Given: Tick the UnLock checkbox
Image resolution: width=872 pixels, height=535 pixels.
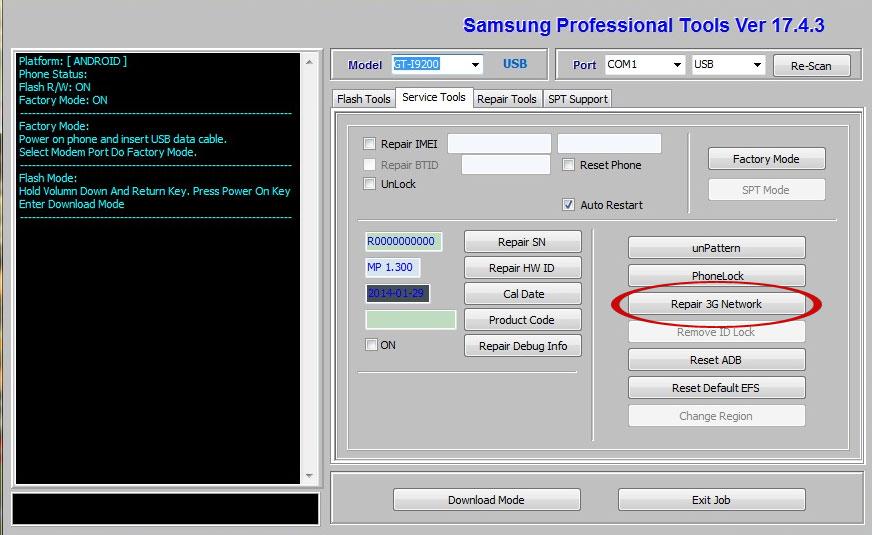Looking at the screenshot, I should pos(369,184).
